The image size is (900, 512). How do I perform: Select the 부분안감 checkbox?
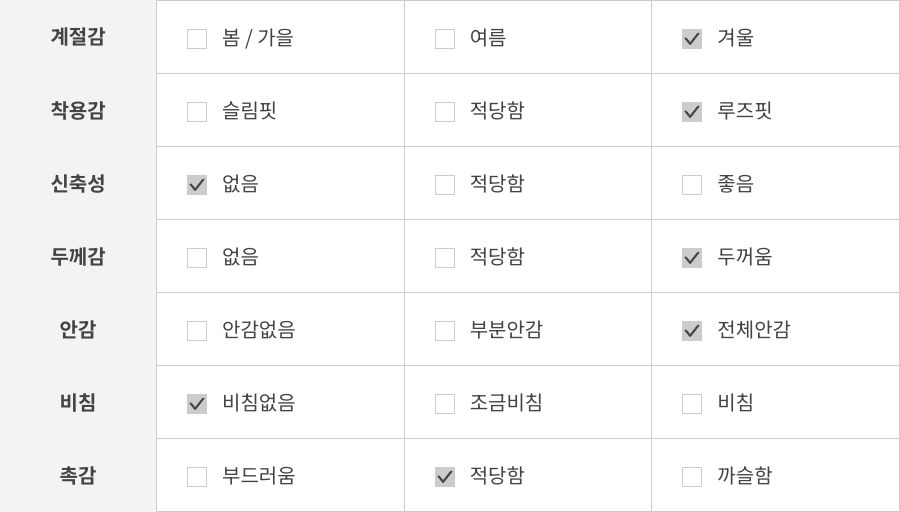pyautogui.click(x=445, y=331)
